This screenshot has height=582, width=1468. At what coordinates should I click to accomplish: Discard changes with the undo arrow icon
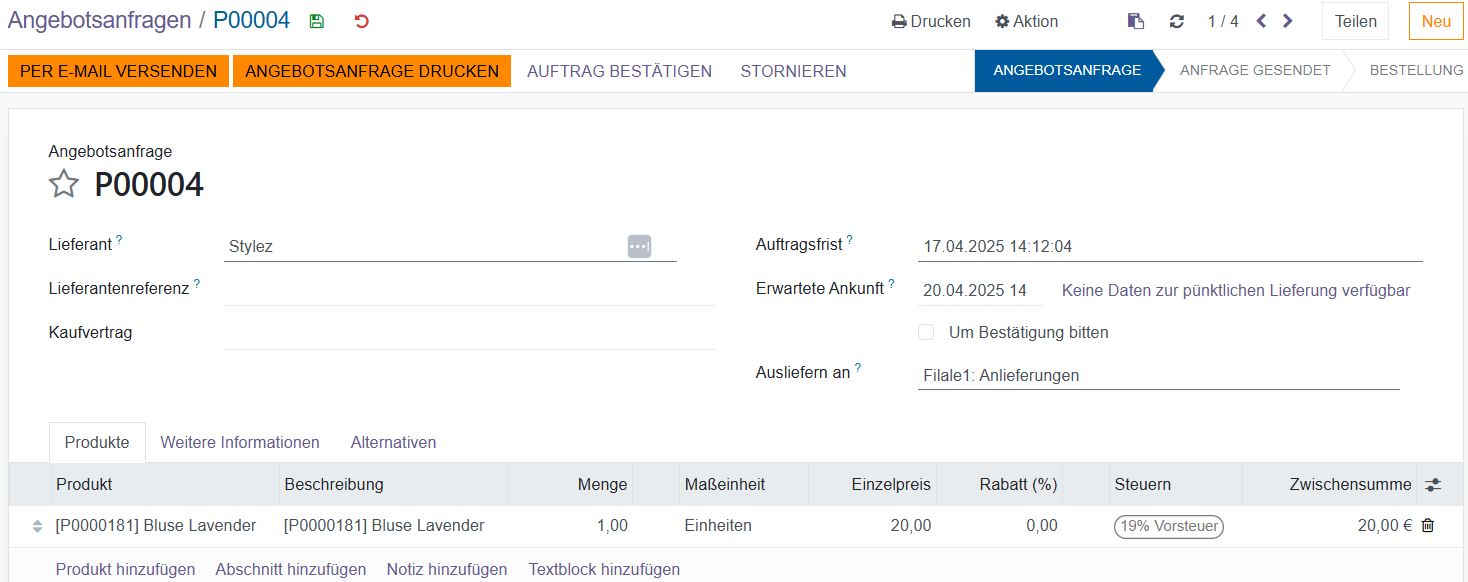coord(361,21)
